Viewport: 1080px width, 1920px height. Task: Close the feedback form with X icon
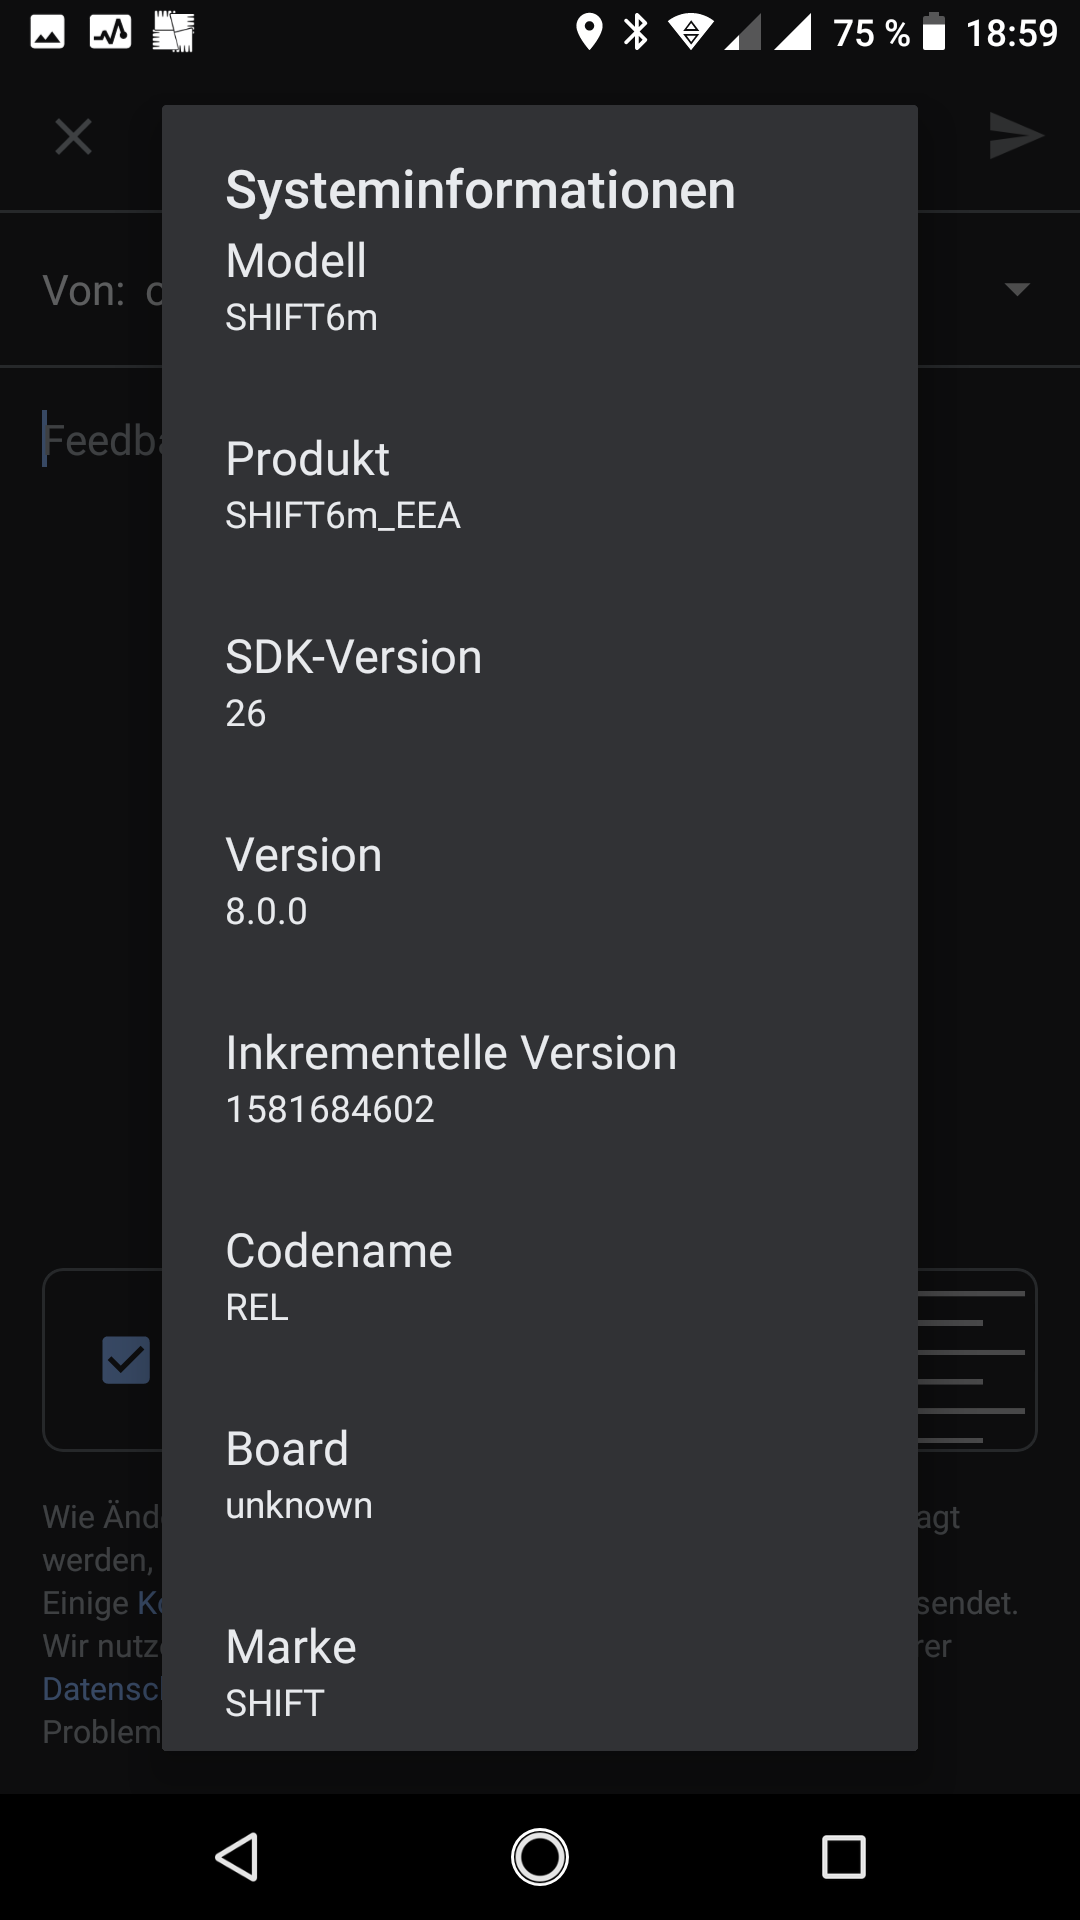pyautogui.click(x=73, y=136)
